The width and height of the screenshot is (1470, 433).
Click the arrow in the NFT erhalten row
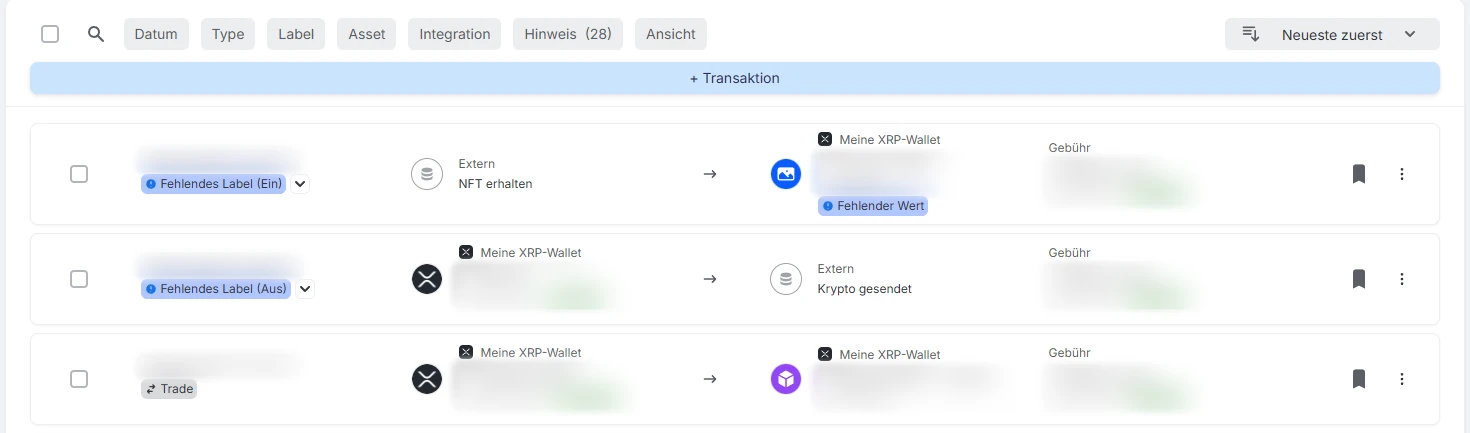(710, 174)
